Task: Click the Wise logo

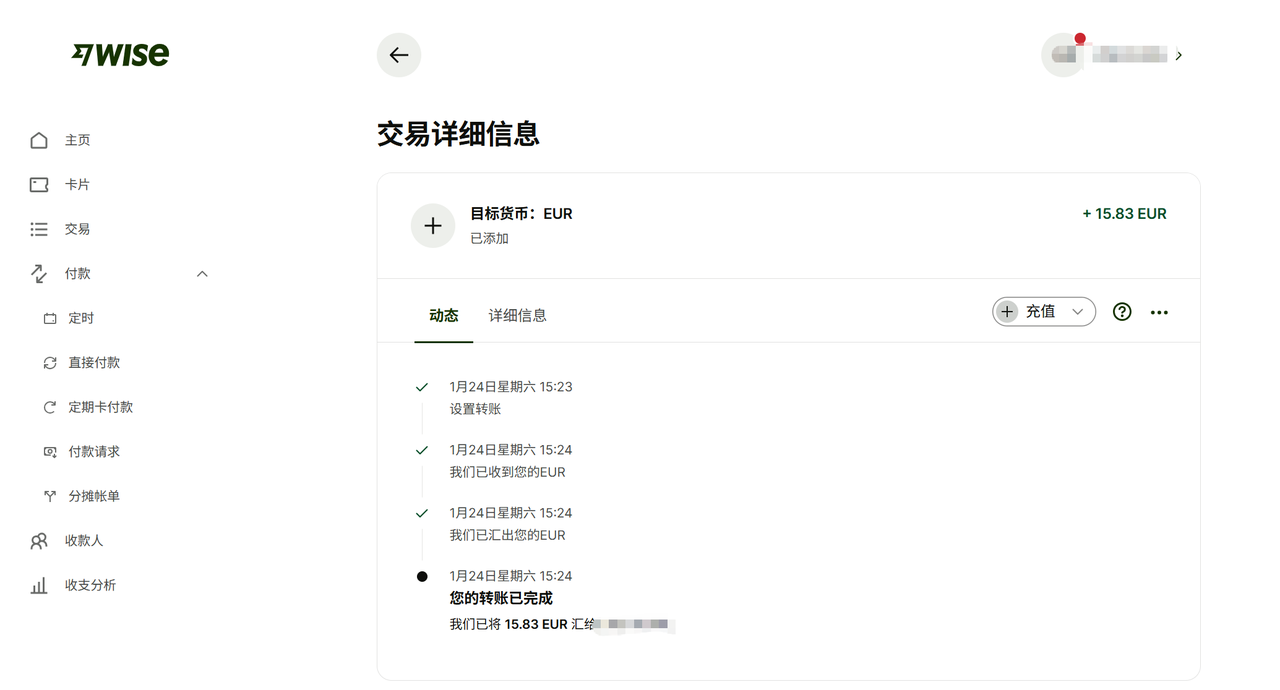Action: tap(120, 55)
